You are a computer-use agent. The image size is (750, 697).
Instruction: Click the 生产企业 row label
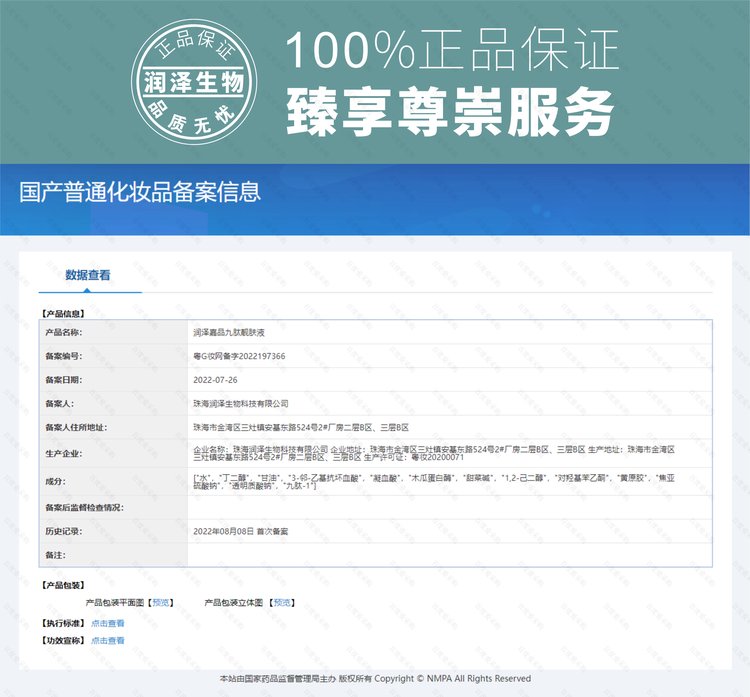64,454
